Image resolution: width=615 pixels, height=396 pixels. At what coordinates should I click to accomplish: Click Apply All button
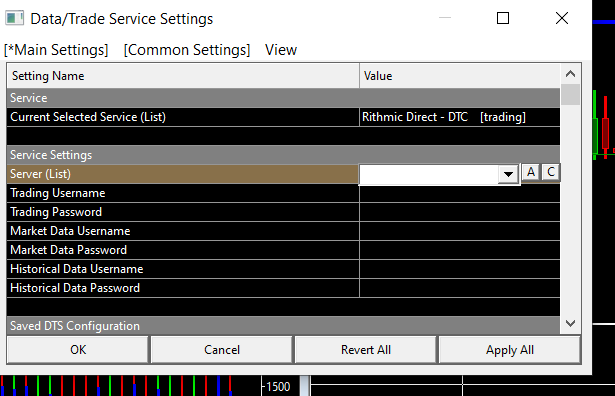[x=509, y=350]
